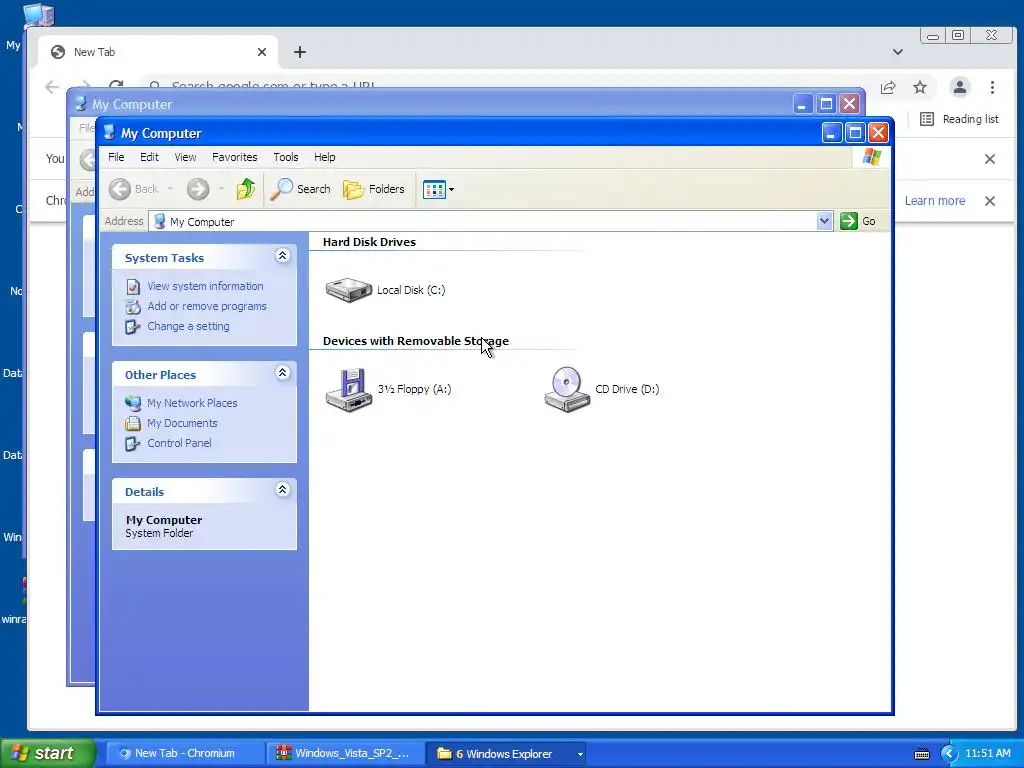Open Reading list in Chromium

pos(959,119)
